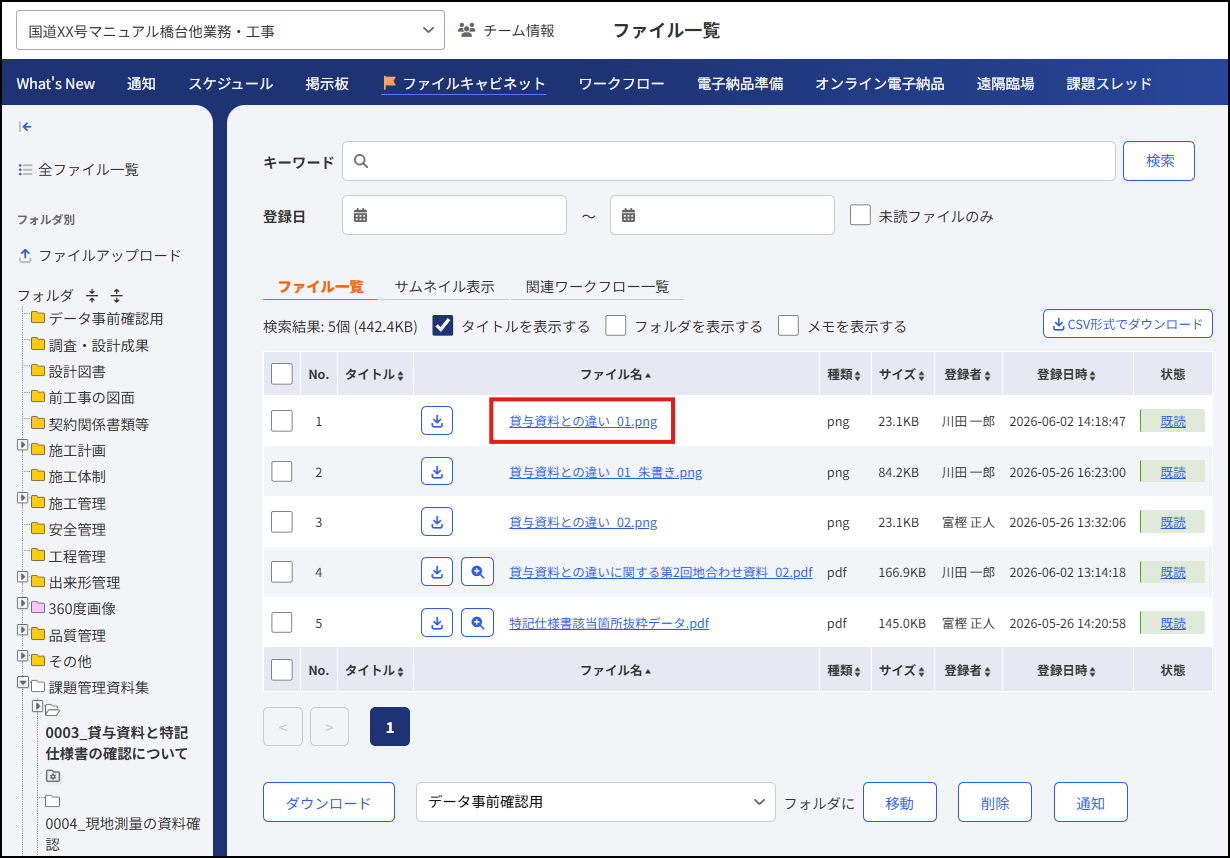Image resolution: width=1230 pixels, height=858 pixels.
Task: Download 特記仕様書該当箇所抜粋データ.pdf via row icon
Action: tap(437, 622)
